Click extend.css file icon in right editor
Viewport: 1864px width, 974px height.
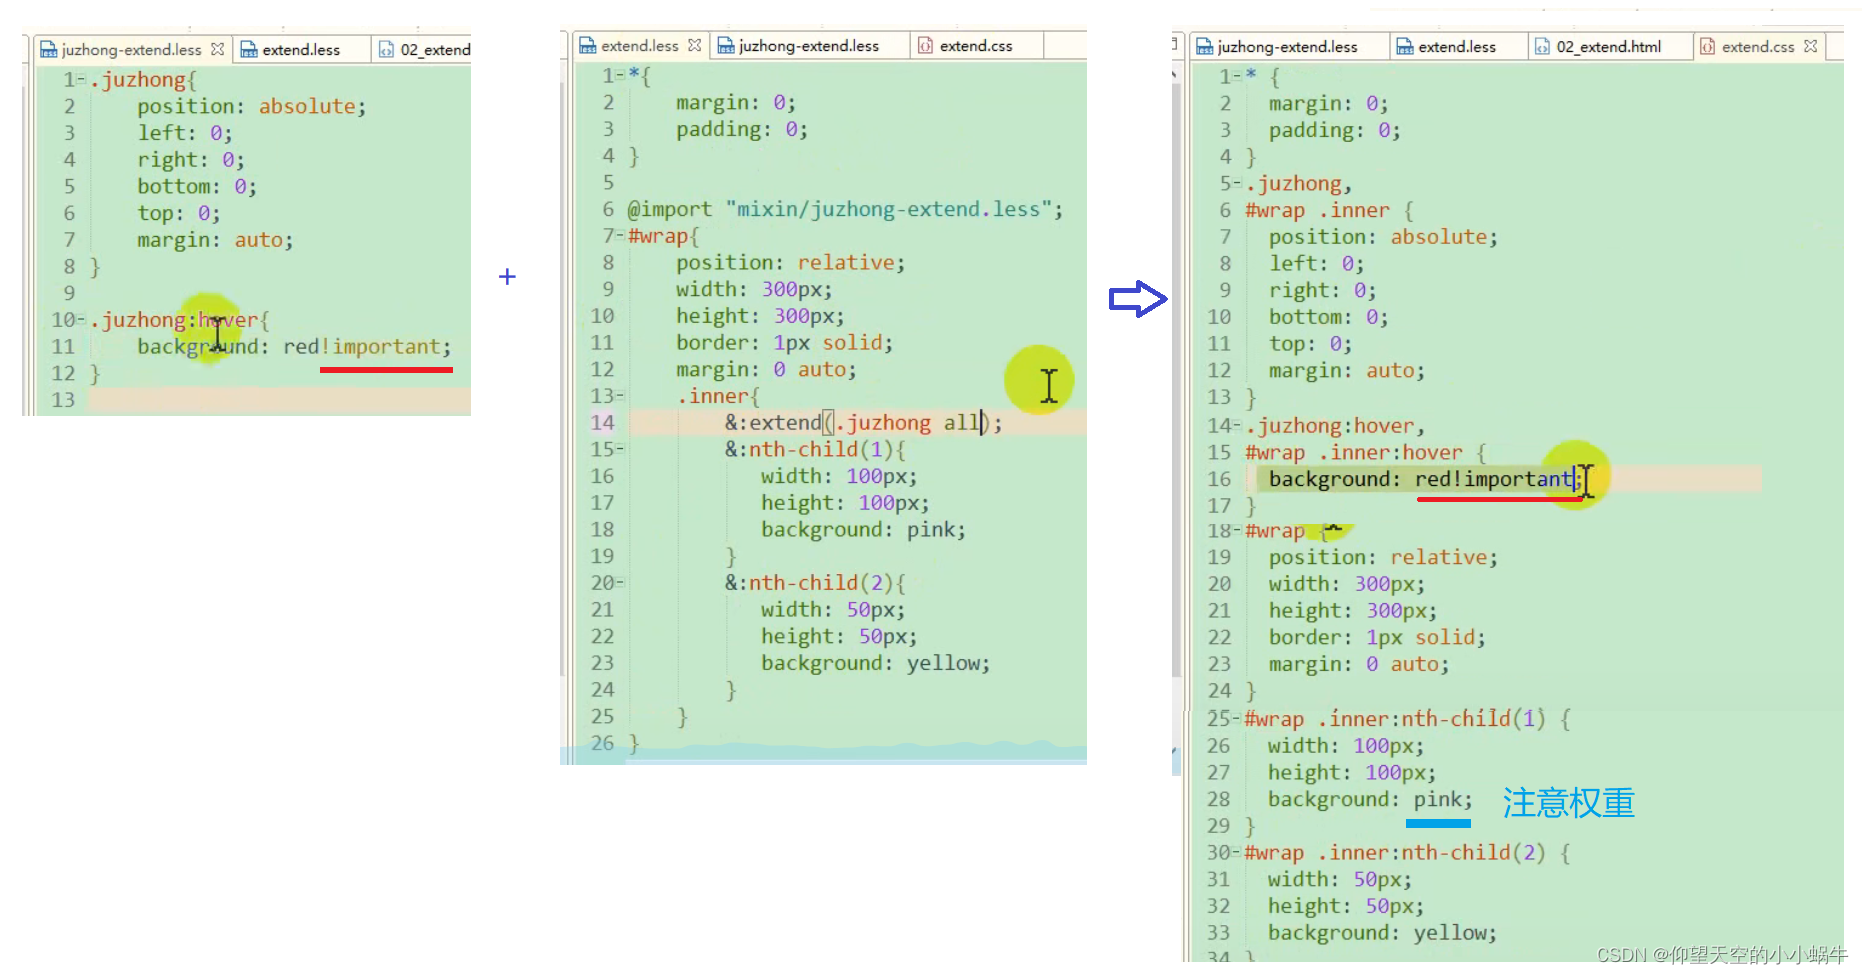pyautogui.click(x=1707, y=46)
